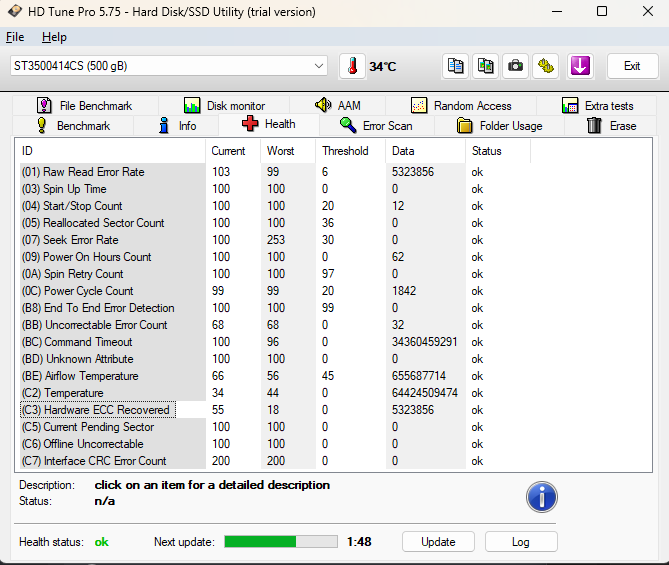Click the thermometer temperature icon
The image size is (669, 565).
352,66
